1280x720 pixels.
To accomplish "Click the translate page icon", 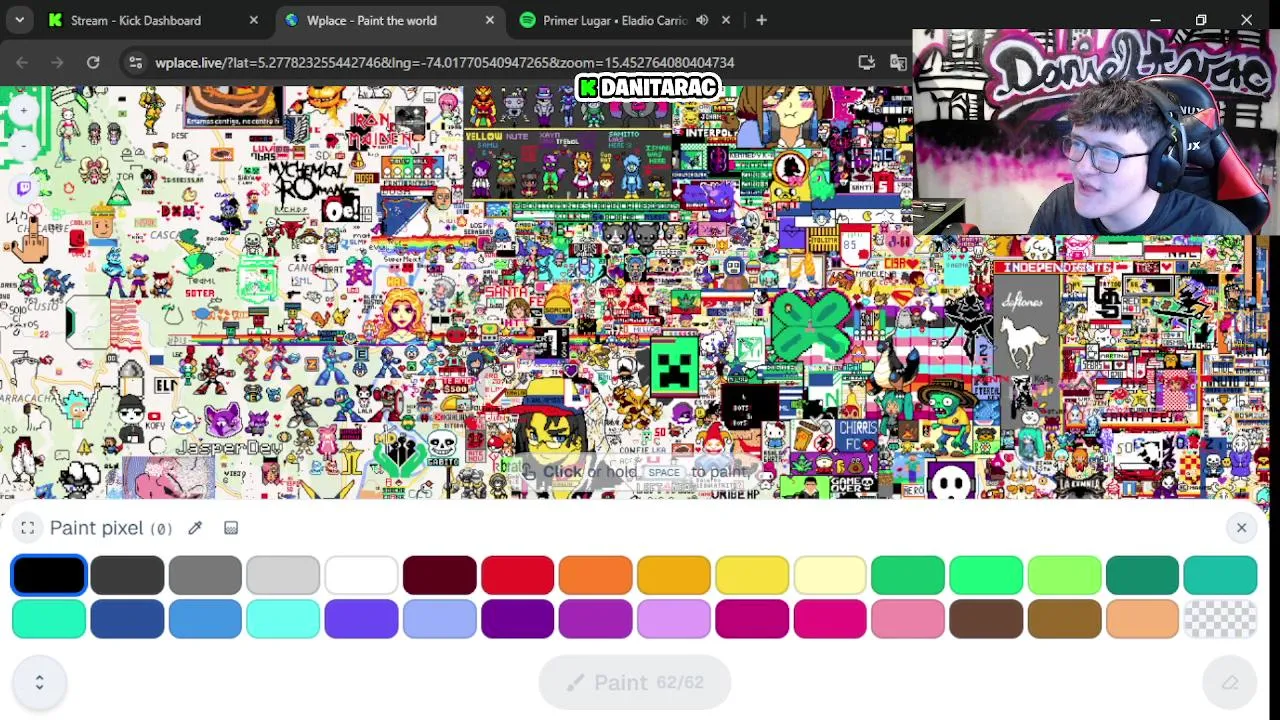I will 898,62.
